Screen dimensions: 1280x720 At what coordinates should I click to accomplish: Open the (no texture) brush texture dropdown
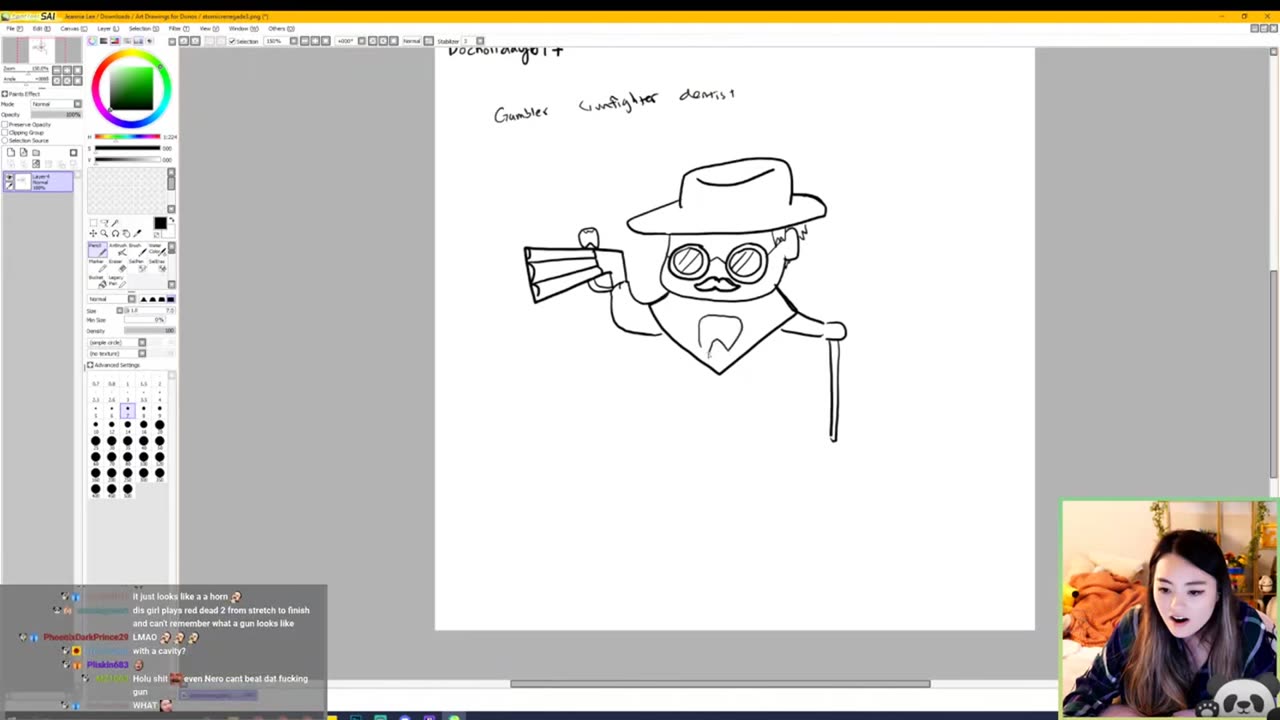[x=117, y=353]
